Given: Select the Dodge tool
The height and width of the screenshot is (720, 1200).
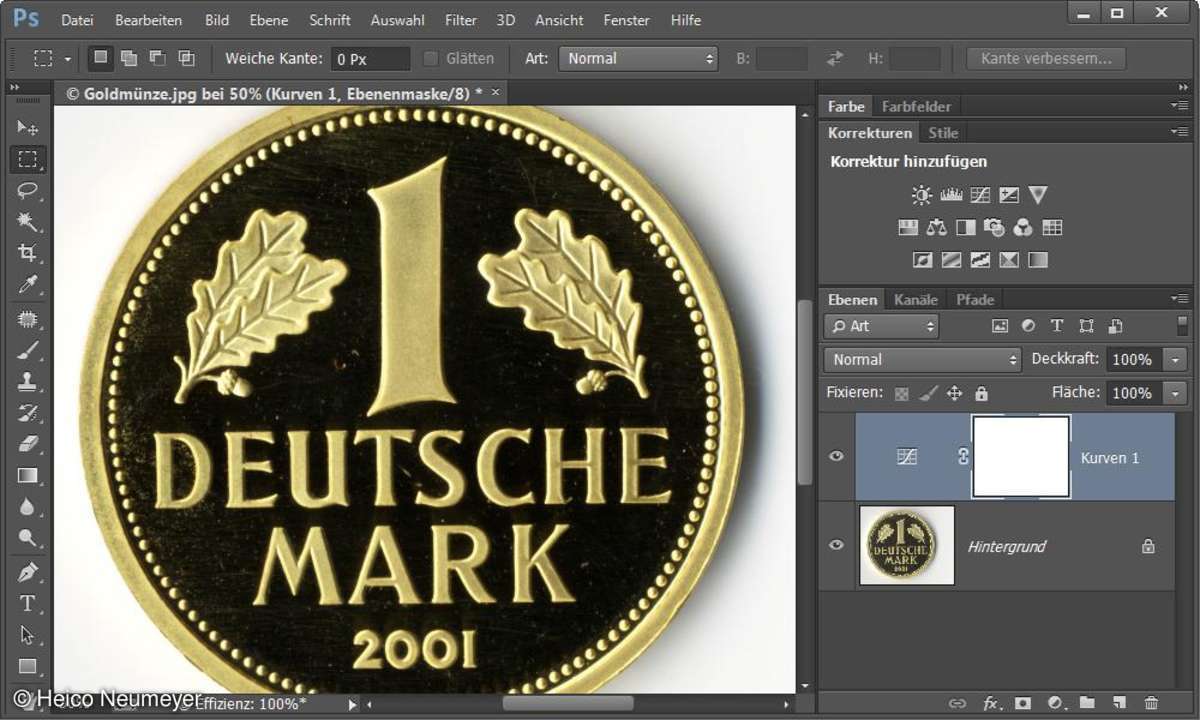Looking at the screenshot, I should tap(27, 539).
